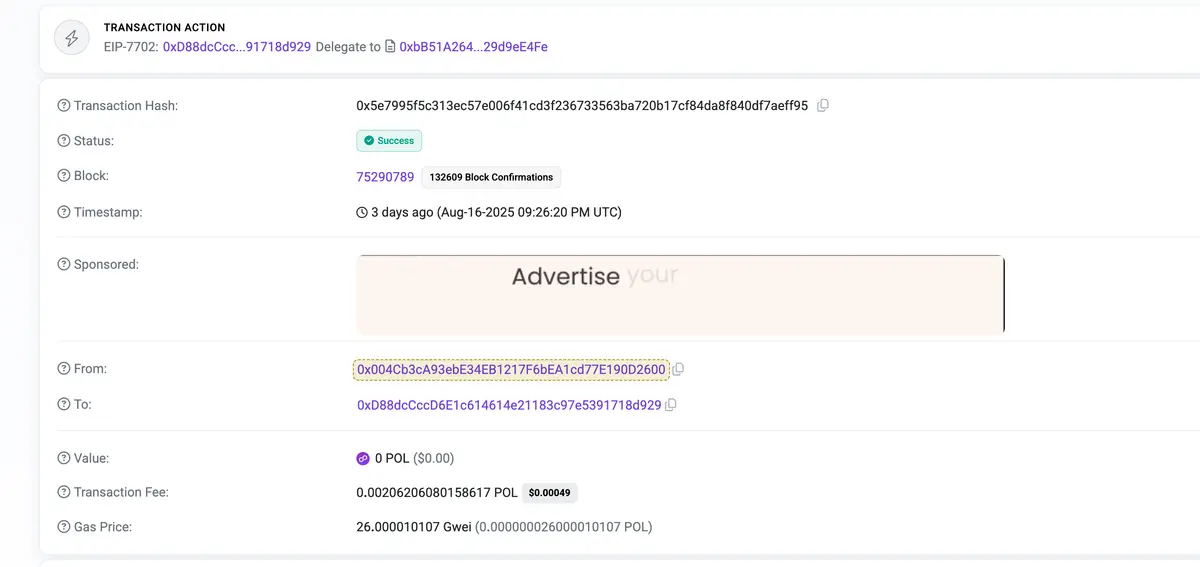Copy the From address

(678, 369)
